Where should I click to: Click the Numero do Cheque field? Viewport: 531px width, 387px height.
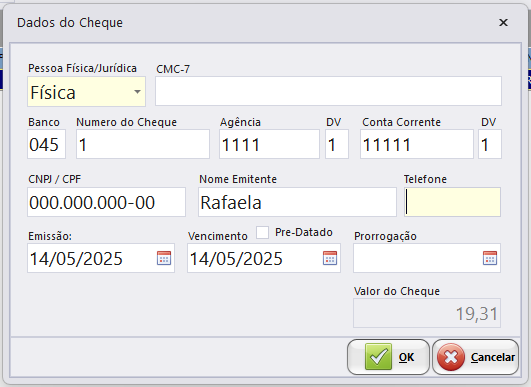143,144
